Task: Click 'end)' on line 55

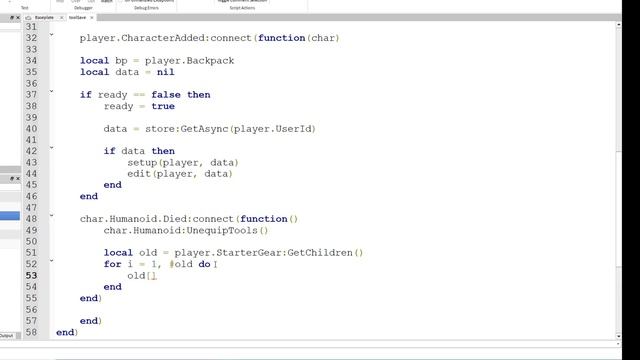Action: pos(91,298)
